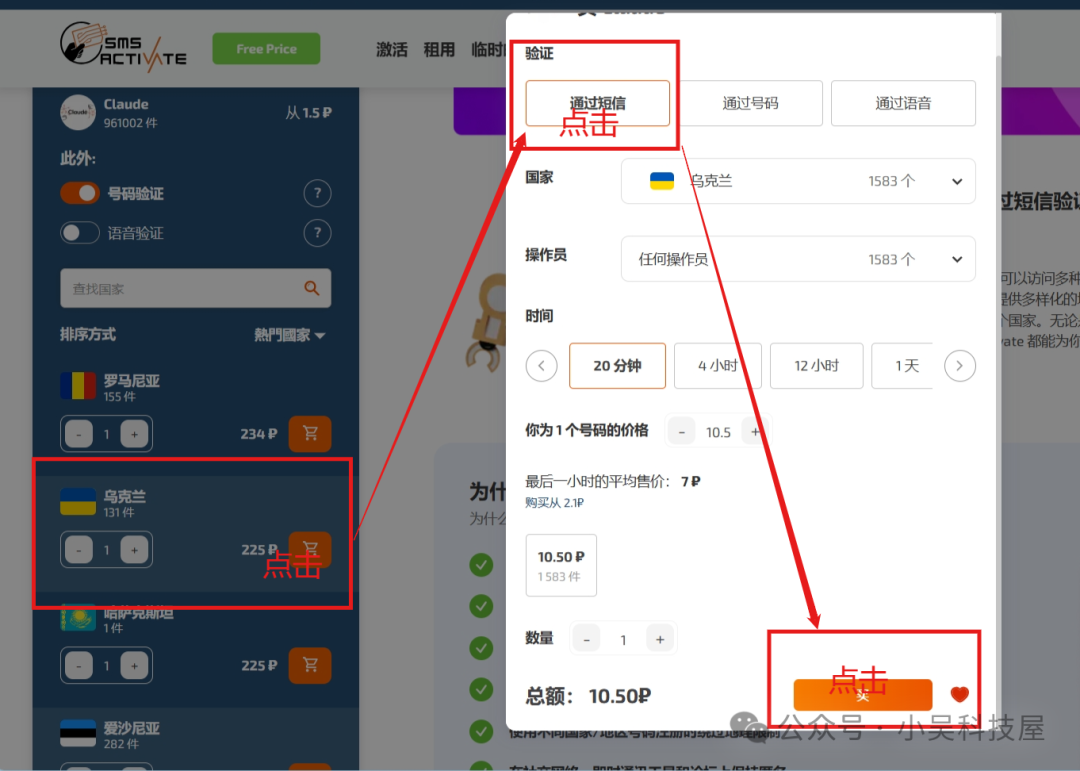Viewport: 1080px width, 771px height.
Task: Add 乌克兰 number to cart
Action: [310, 549]
